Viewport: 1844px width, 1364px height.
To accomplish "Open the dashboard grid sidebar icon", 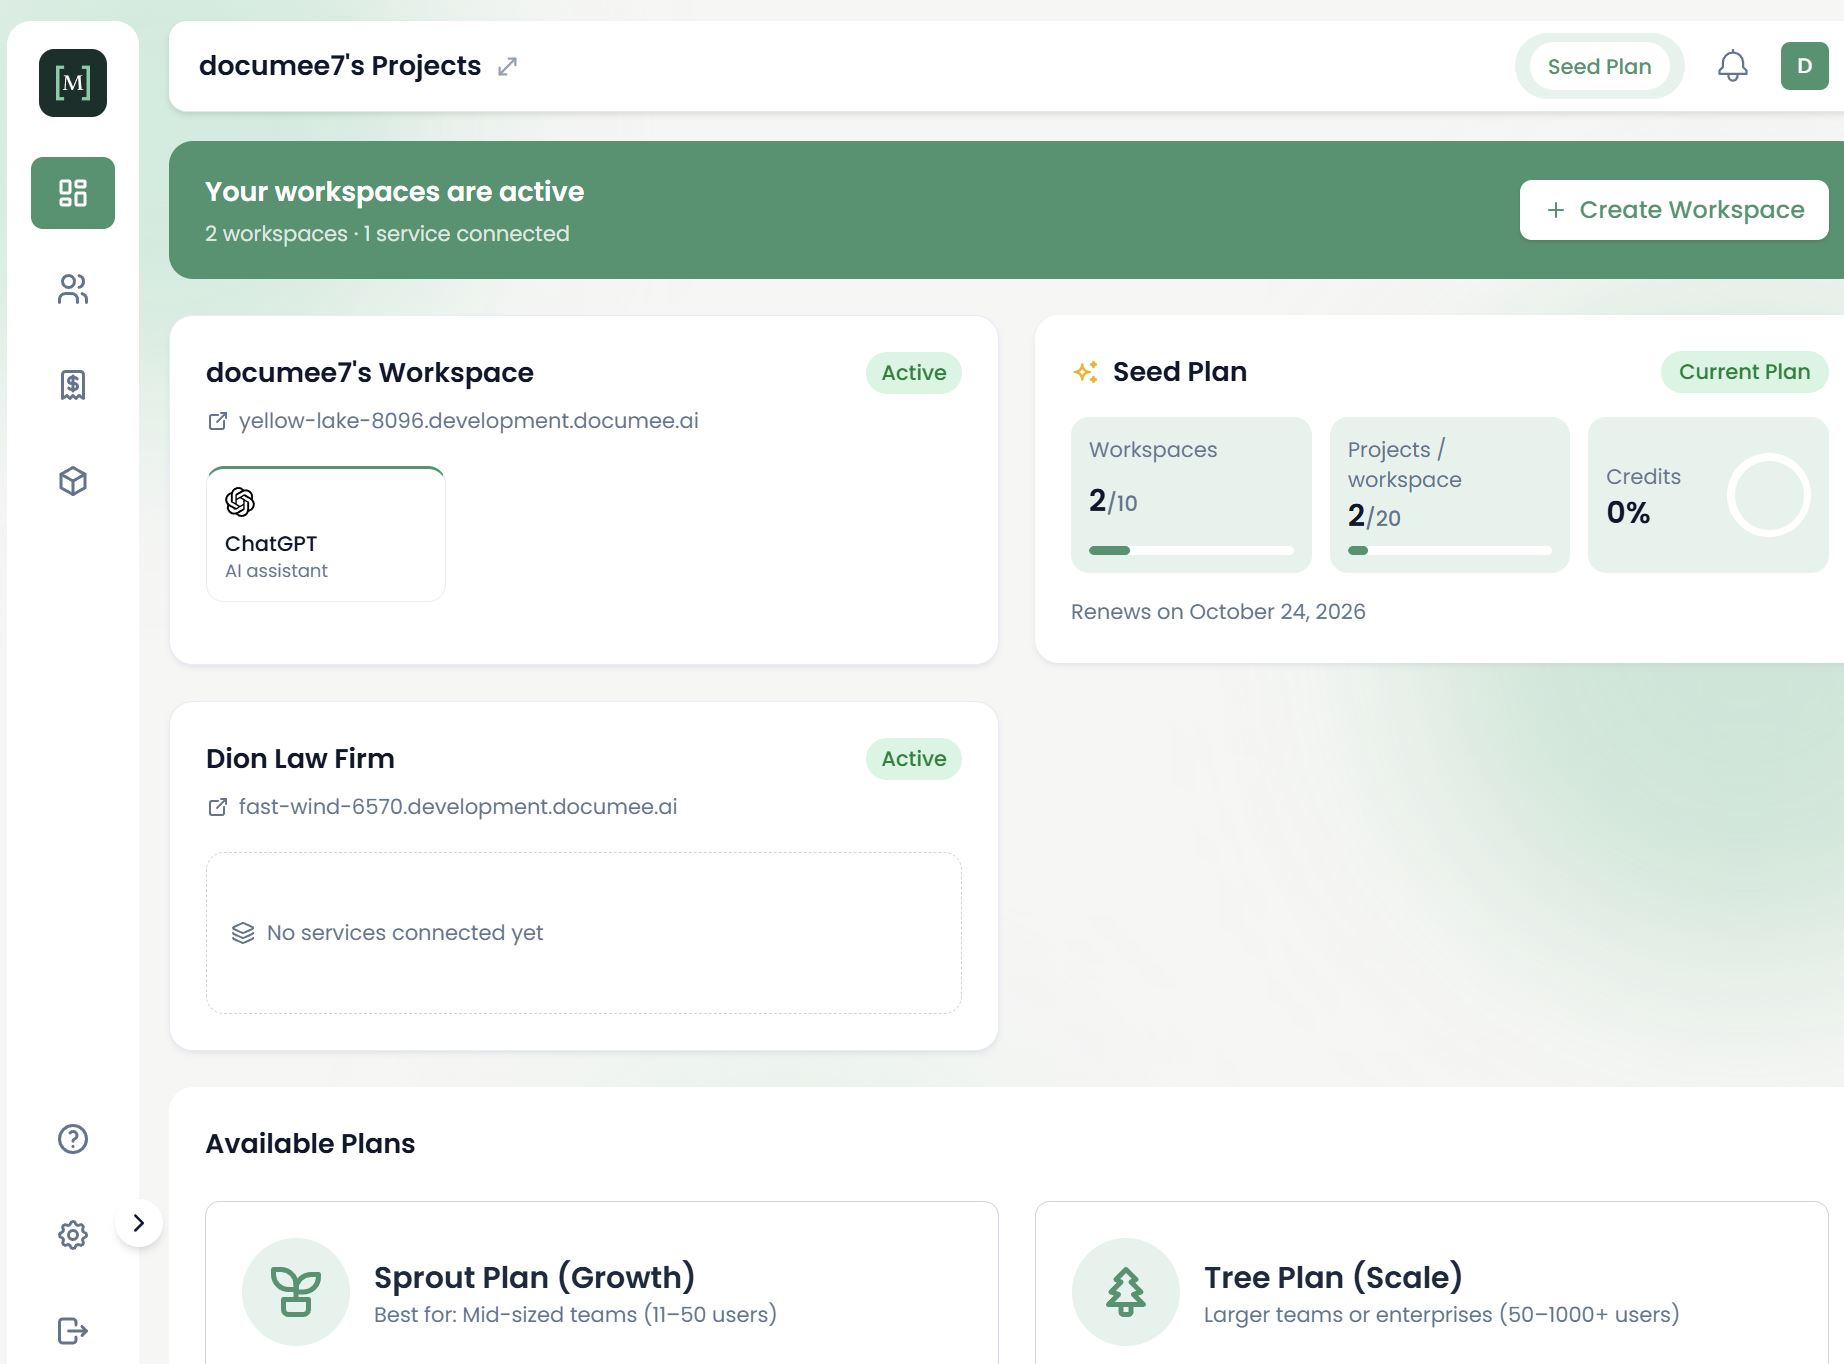I will [73, 193].
